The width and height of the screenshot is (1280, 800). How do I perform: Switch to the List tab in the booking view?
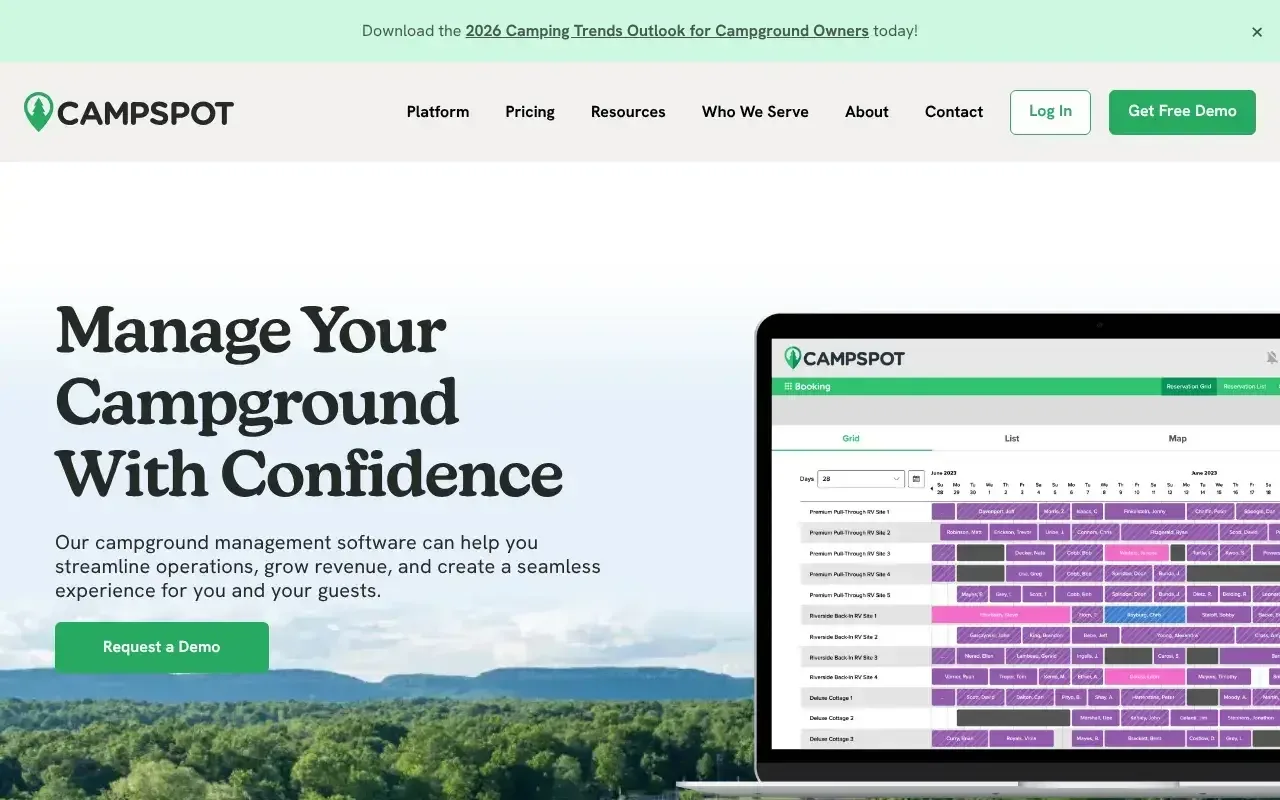point(1012,438)
